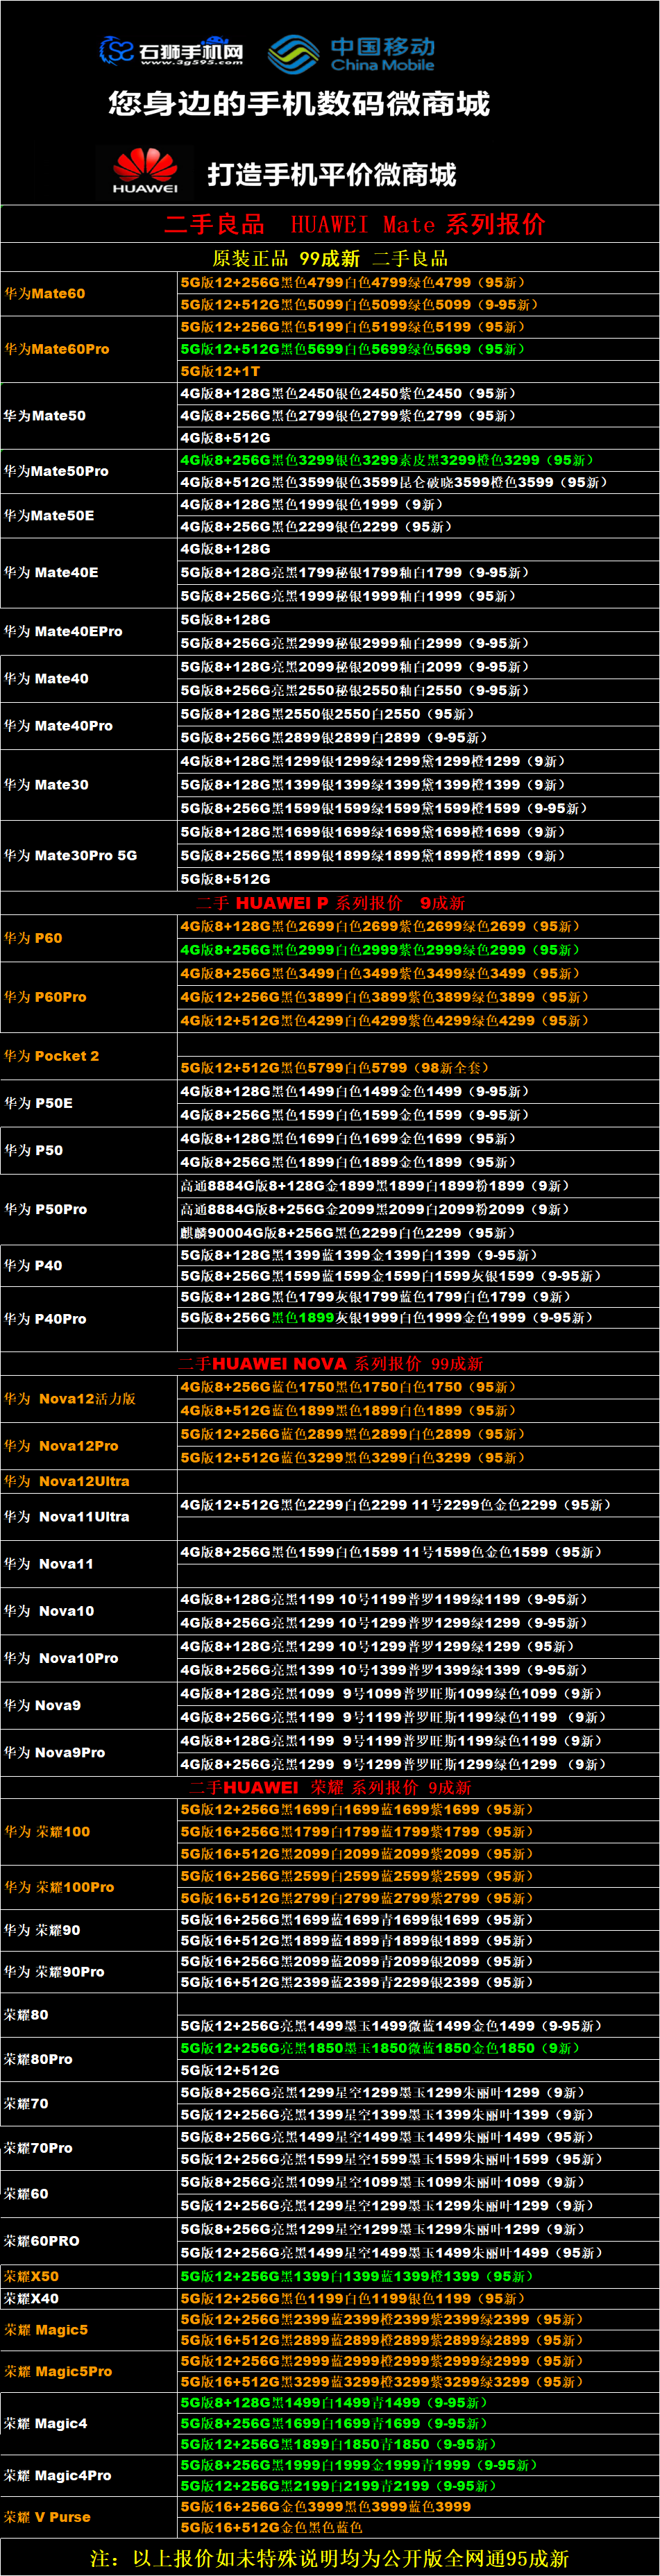Select the 荣耀80Pro model cell

(89, 2059)
